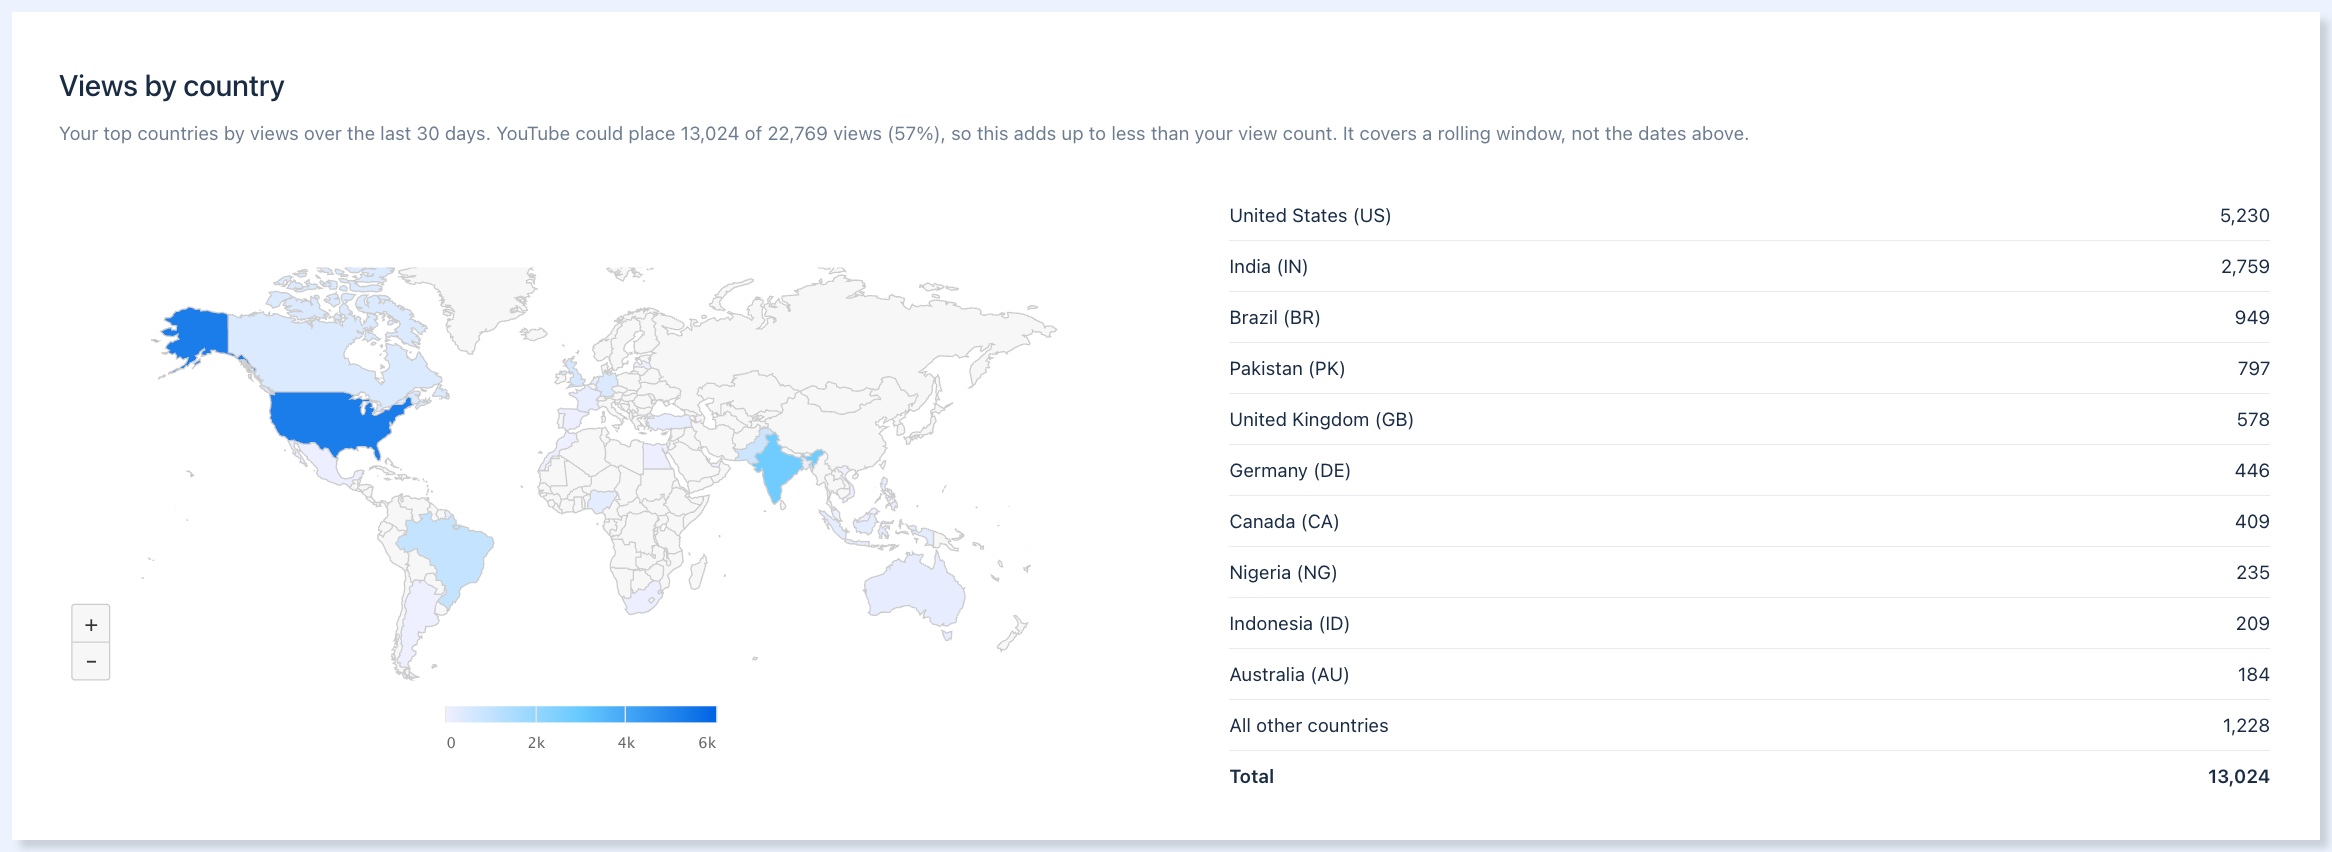Screen dimensions: 2332x852
Task: Click the color scale legend bar
Action: 581,714
